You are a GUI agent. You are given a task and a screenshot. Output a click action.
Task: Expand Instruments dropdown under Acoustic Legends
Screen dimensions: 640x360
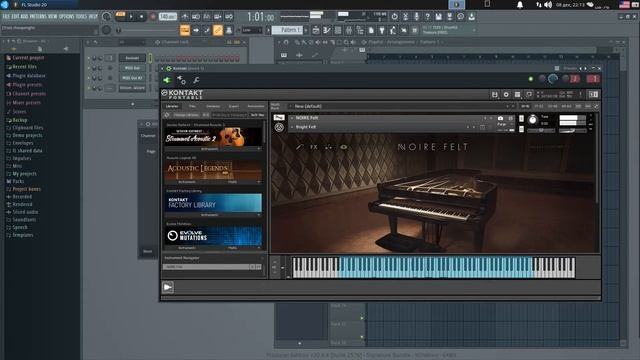(x=188, y=182)
